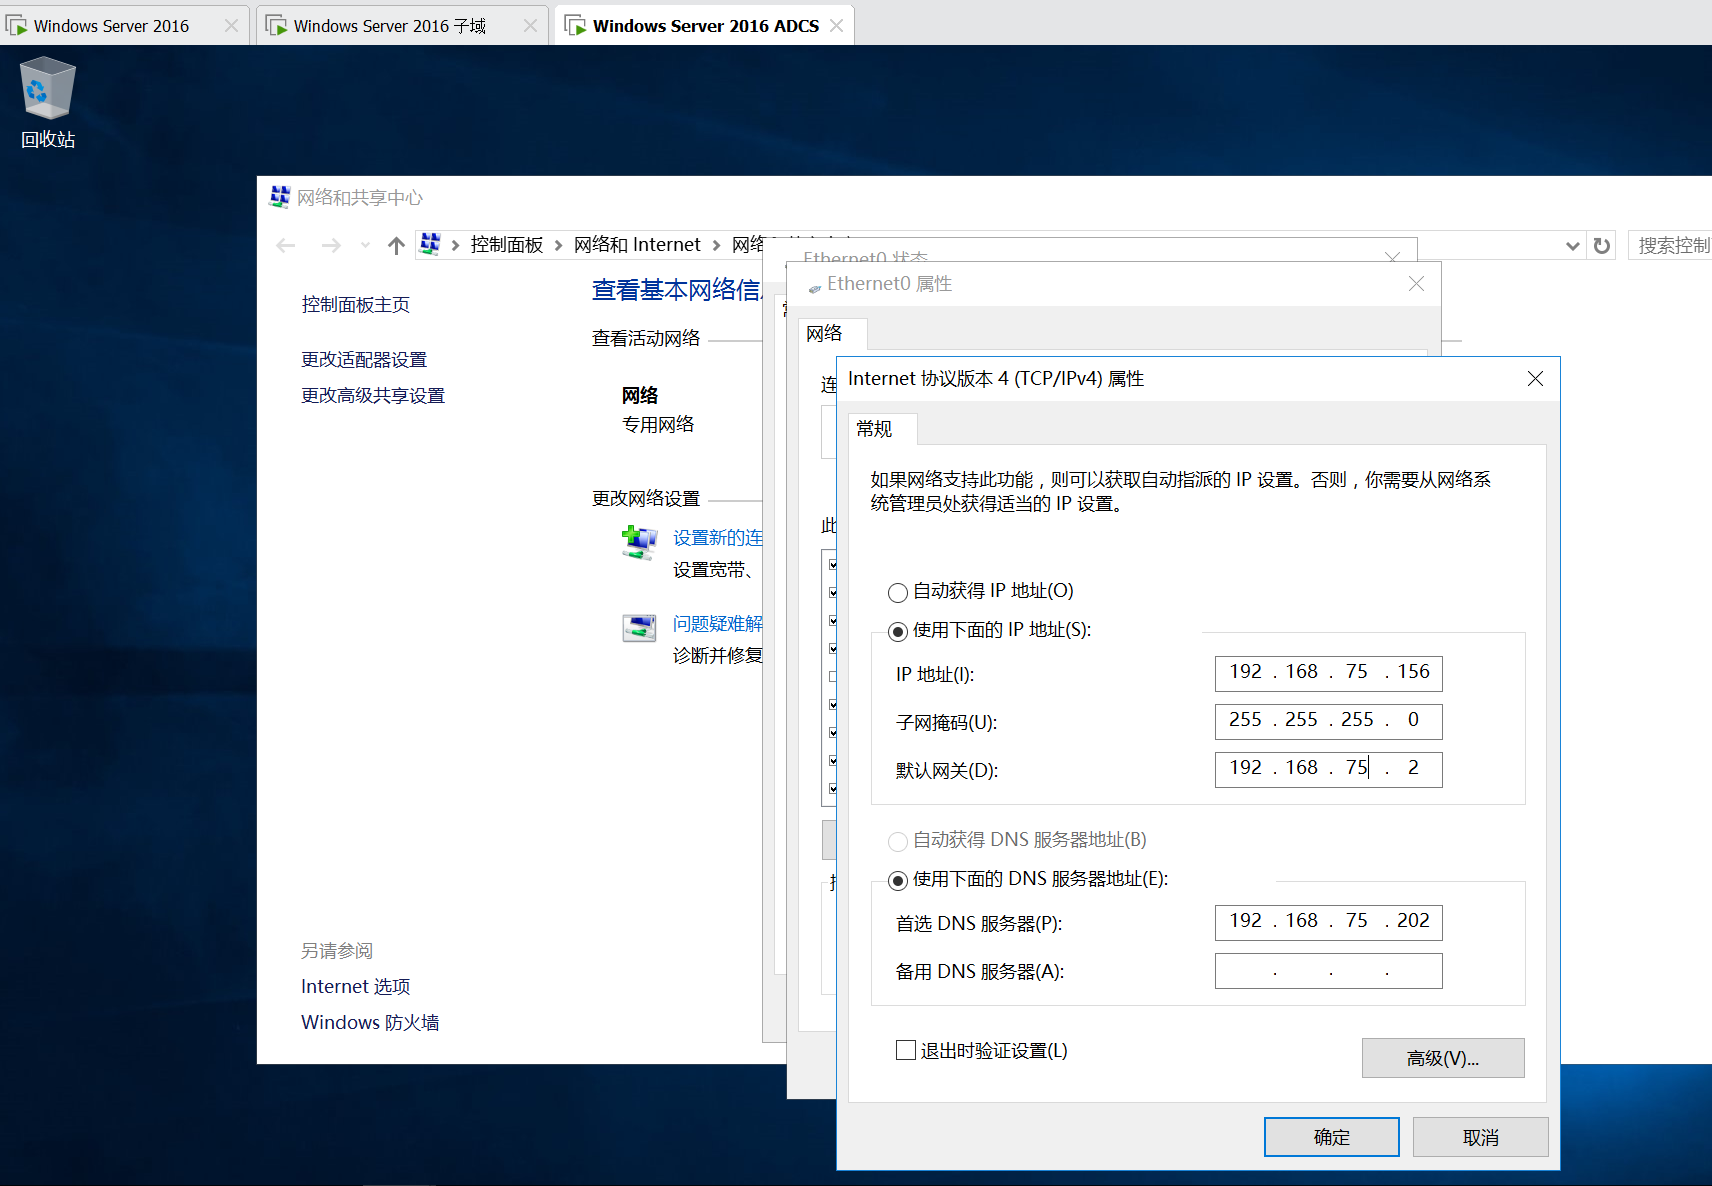Click the 取消 button

(1480, 1137)
